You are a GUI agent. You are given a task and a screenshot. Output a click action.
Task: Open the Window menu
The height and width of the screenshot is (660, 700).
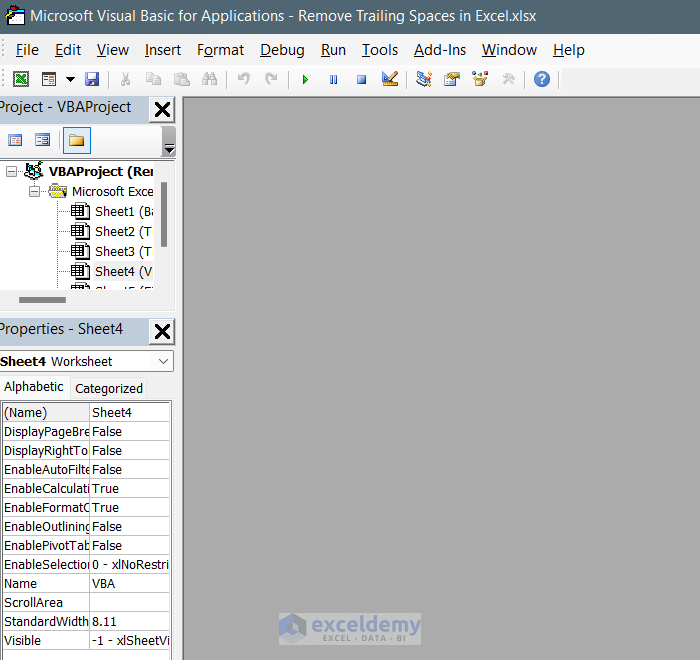[509, 50]
